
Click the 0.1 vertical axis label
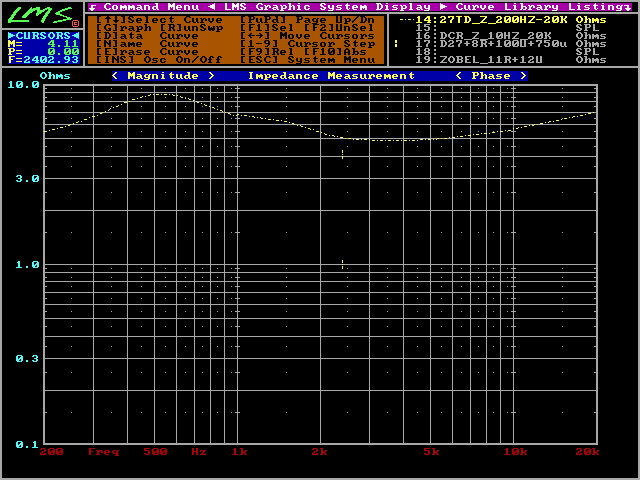point(27,444)
